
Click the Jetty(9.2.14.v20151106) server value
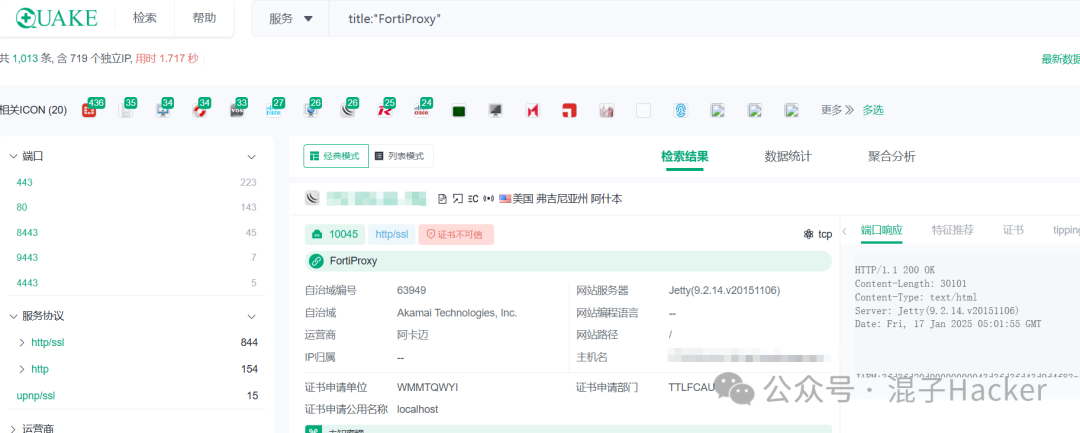point(724,291)
